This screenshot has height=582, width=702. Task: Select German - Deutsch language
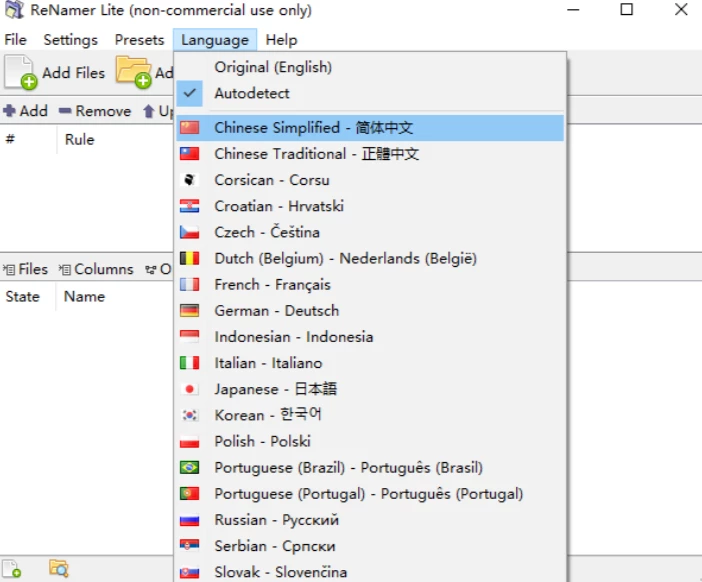(x=370, y=311)
